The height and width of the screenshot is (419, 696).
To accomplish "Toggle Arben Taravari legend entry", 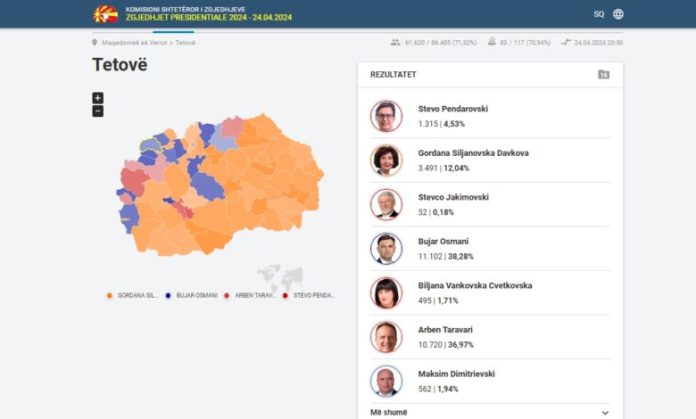I will [x=252, y=295].
